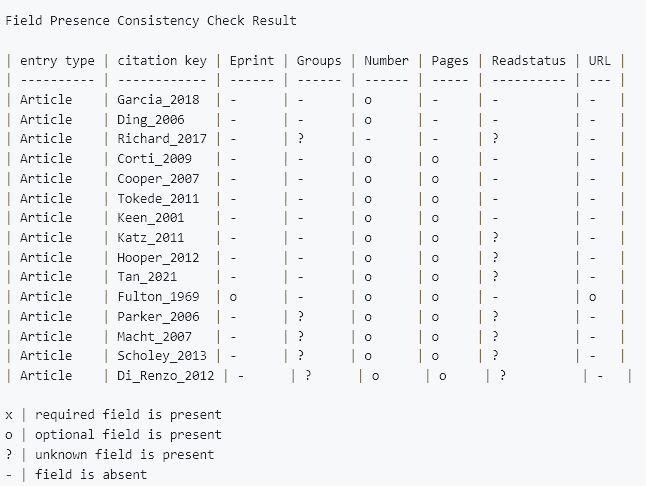Select Corti_2009 Pages 'o' marker
646x486 pixels.
tap(435, 159)
